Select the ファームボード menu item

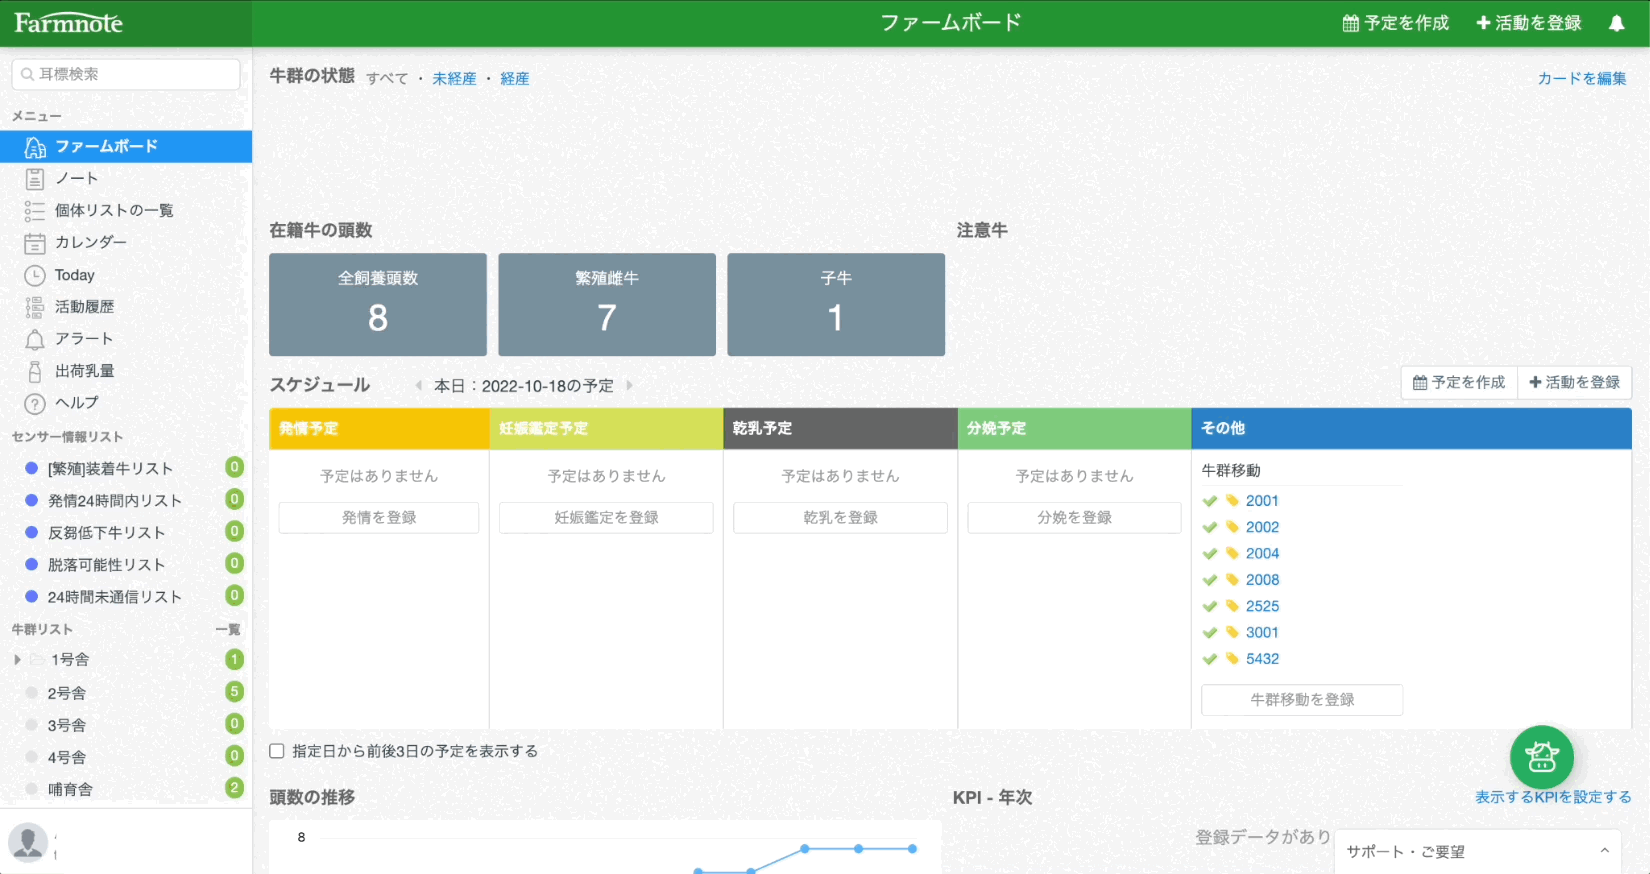126,146
